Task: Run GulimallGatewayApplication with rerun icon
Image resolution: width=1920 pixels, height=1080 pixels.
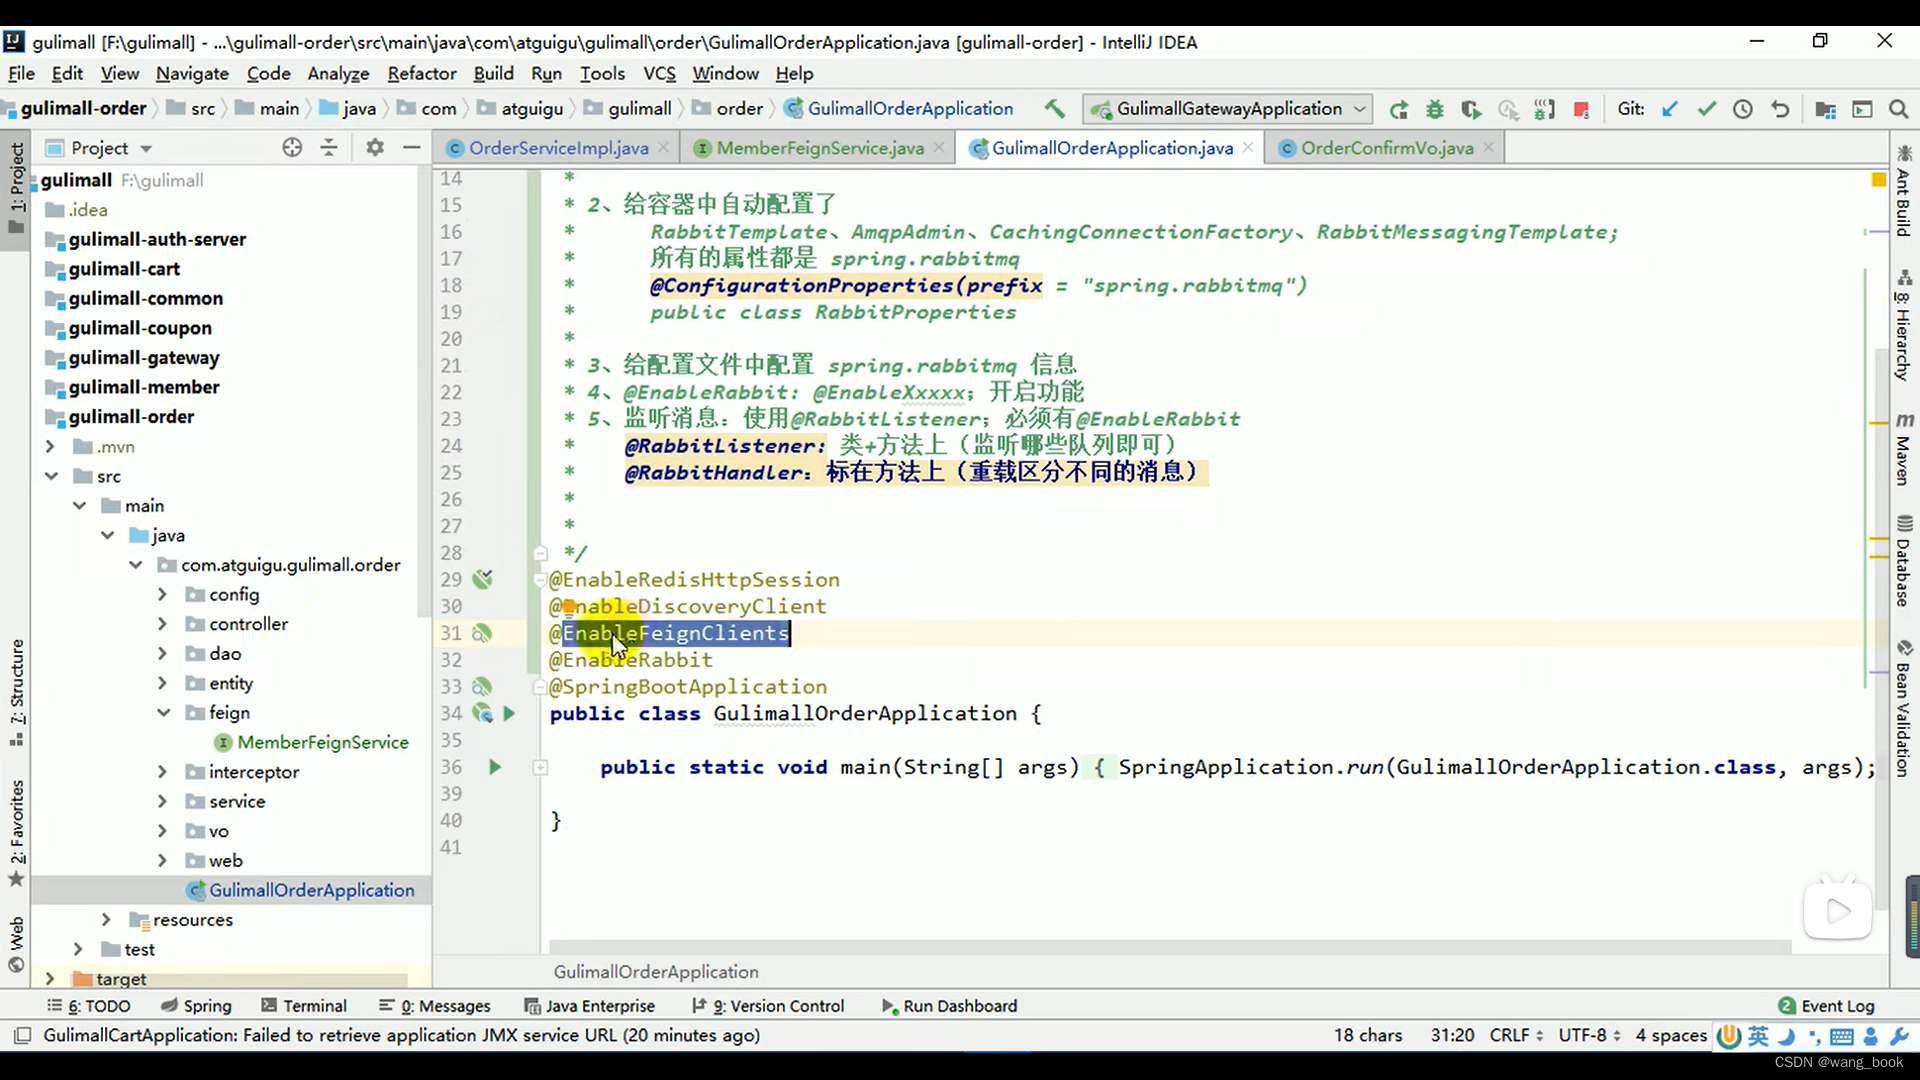Action: [1398, 109]
